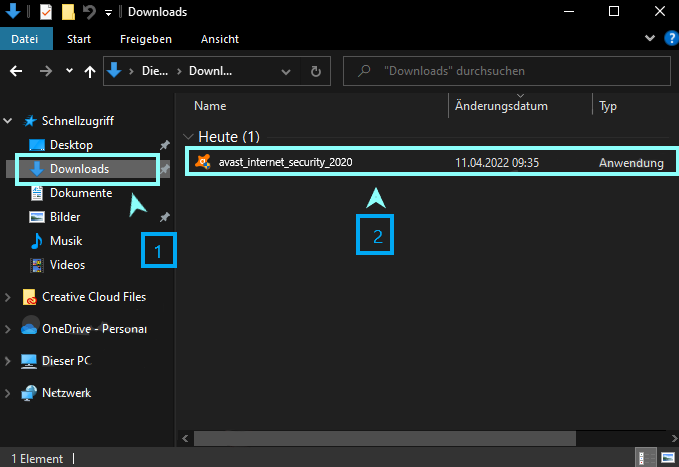Click the Dokumente page icon
The height and width of the screenshot is (467, 679).
pos(37,193)
